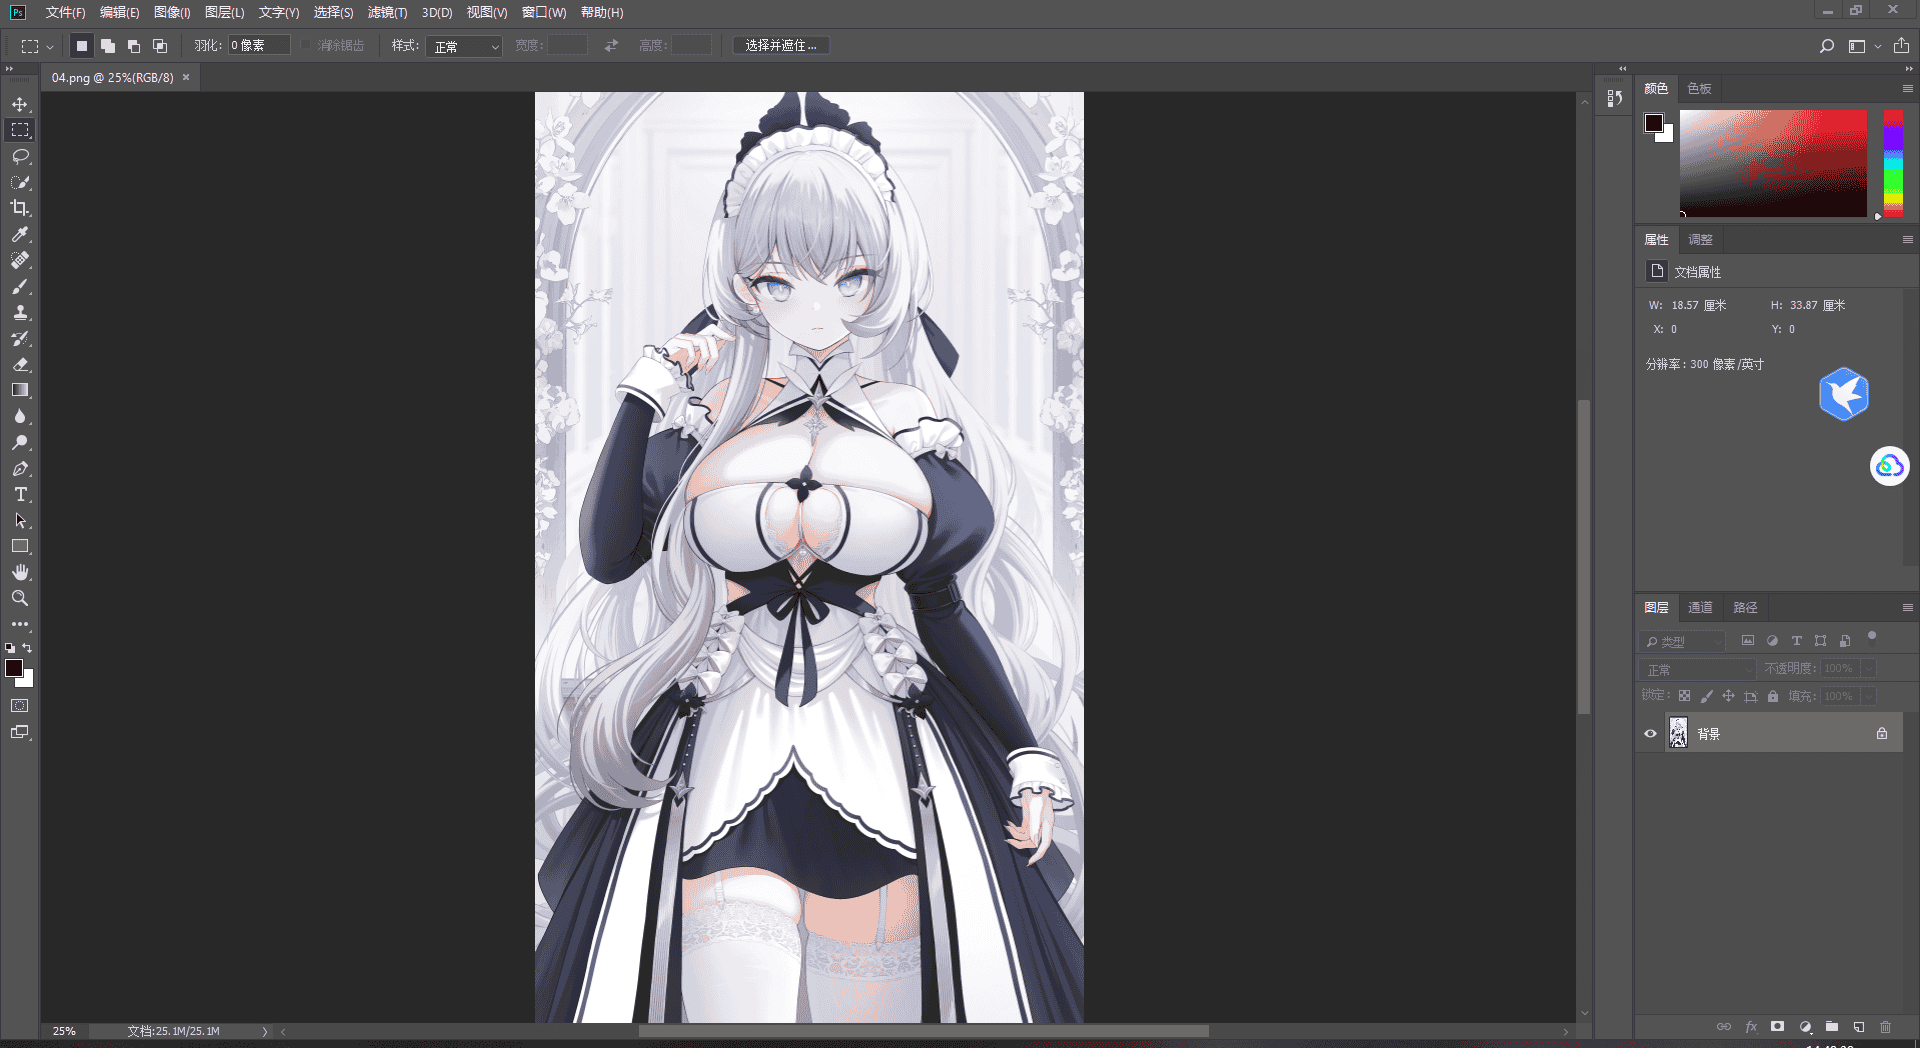The image size is (1920, 1048).
Task: Open the Properties panel menu
Action: pos(1907,240)
